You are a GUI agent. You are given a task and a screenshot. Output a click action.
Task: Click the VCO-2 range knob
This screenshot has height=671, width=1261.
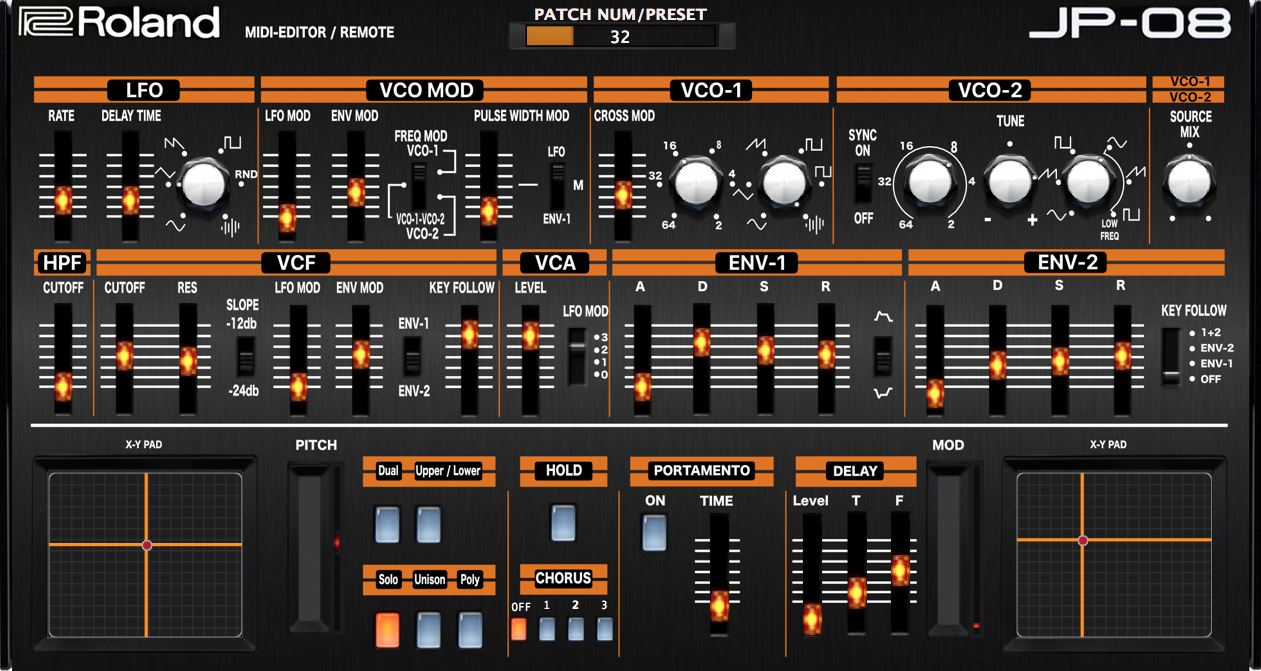932,183
